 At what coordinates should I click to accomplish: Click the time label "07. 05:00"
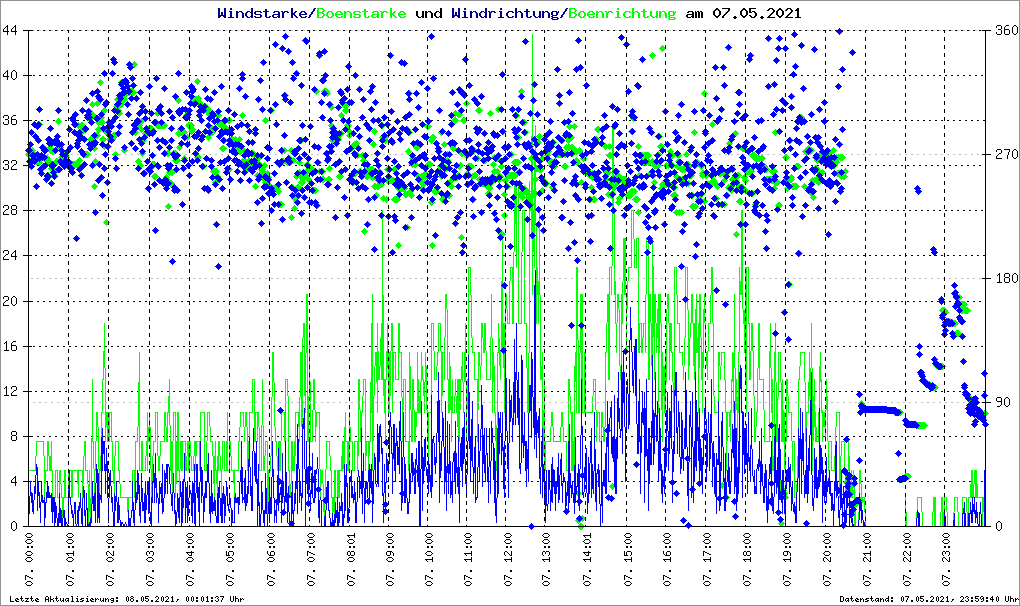(x=230, y=560)
